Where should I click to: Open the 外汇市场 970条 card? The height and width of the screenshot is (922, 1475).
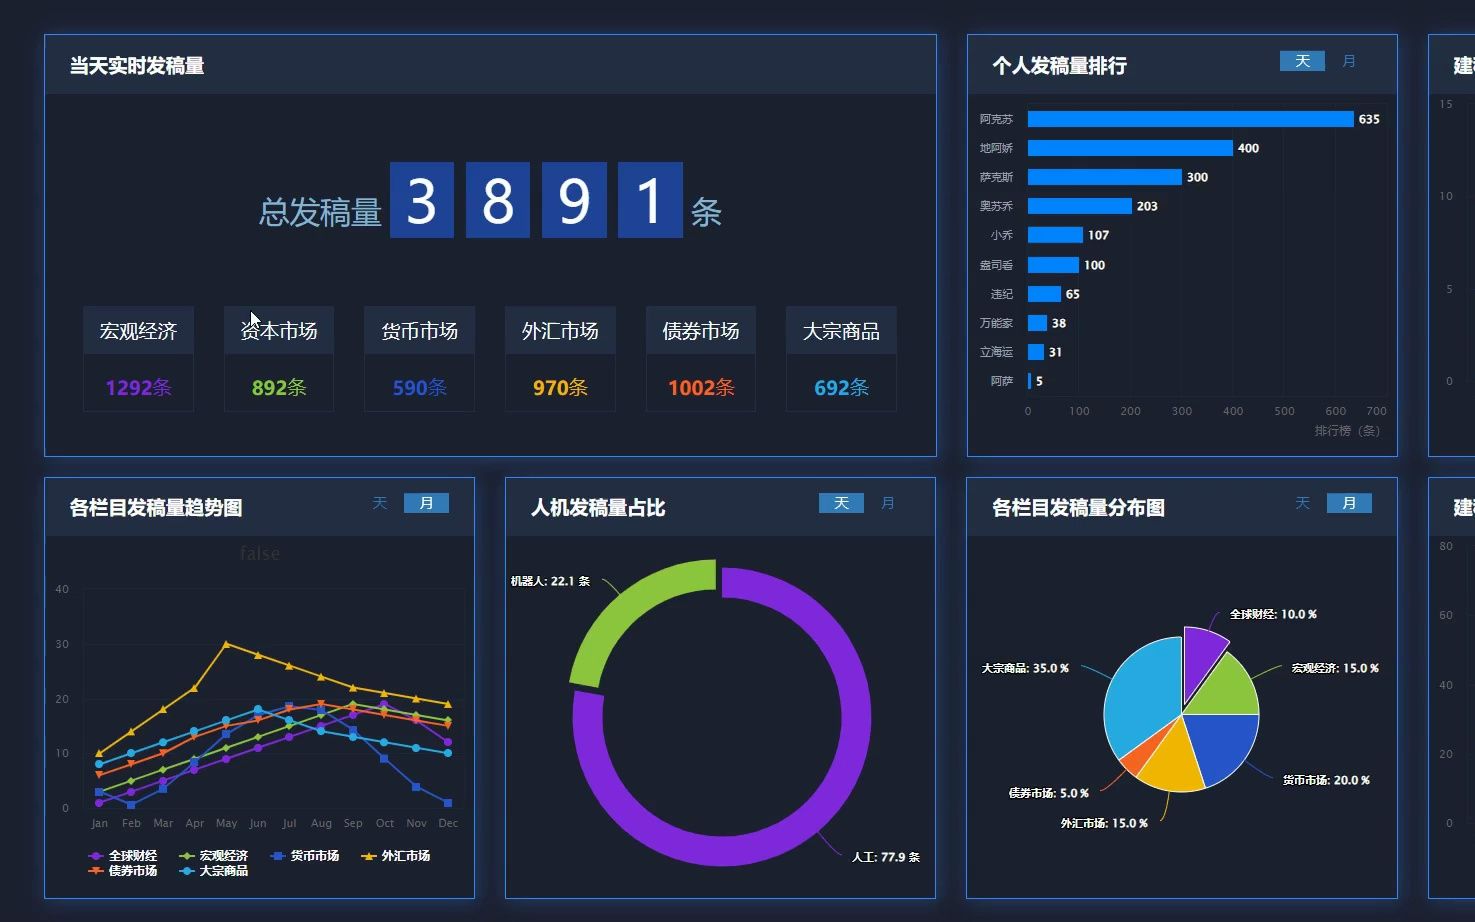[x=560, y=359]
